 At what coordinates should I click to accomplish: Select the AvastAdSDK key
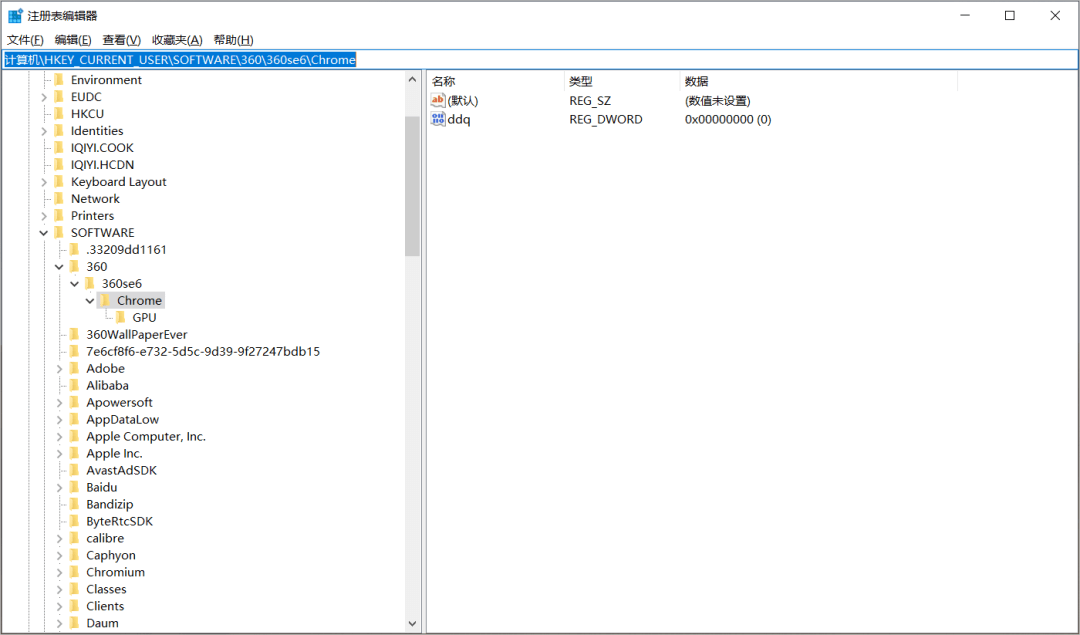point(121,470)
